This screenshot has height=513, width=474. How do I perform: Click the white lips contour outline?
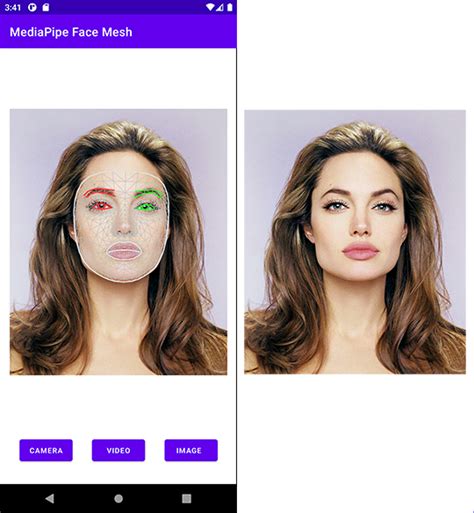pyautogui.click(x=123, y=251)
